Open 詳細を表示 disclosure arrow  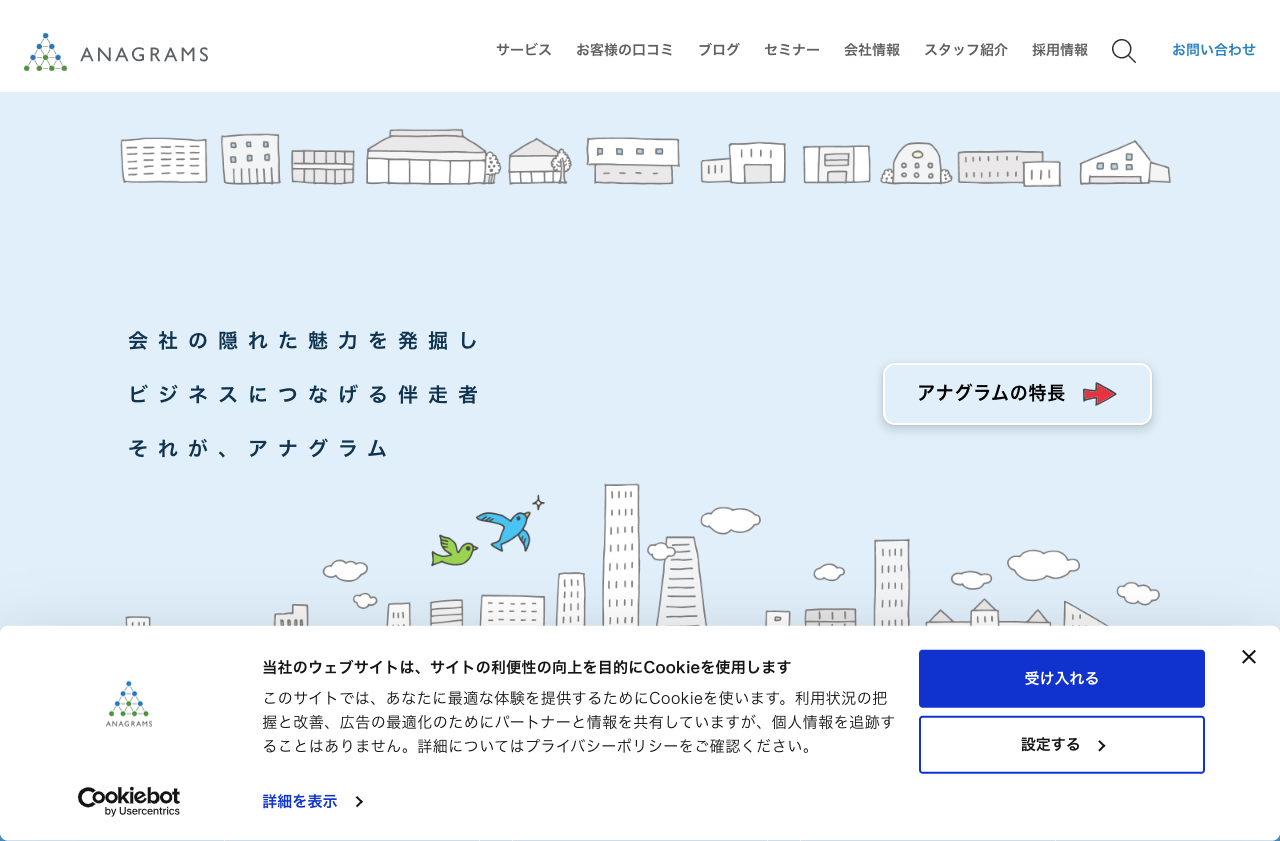(358, 801)
